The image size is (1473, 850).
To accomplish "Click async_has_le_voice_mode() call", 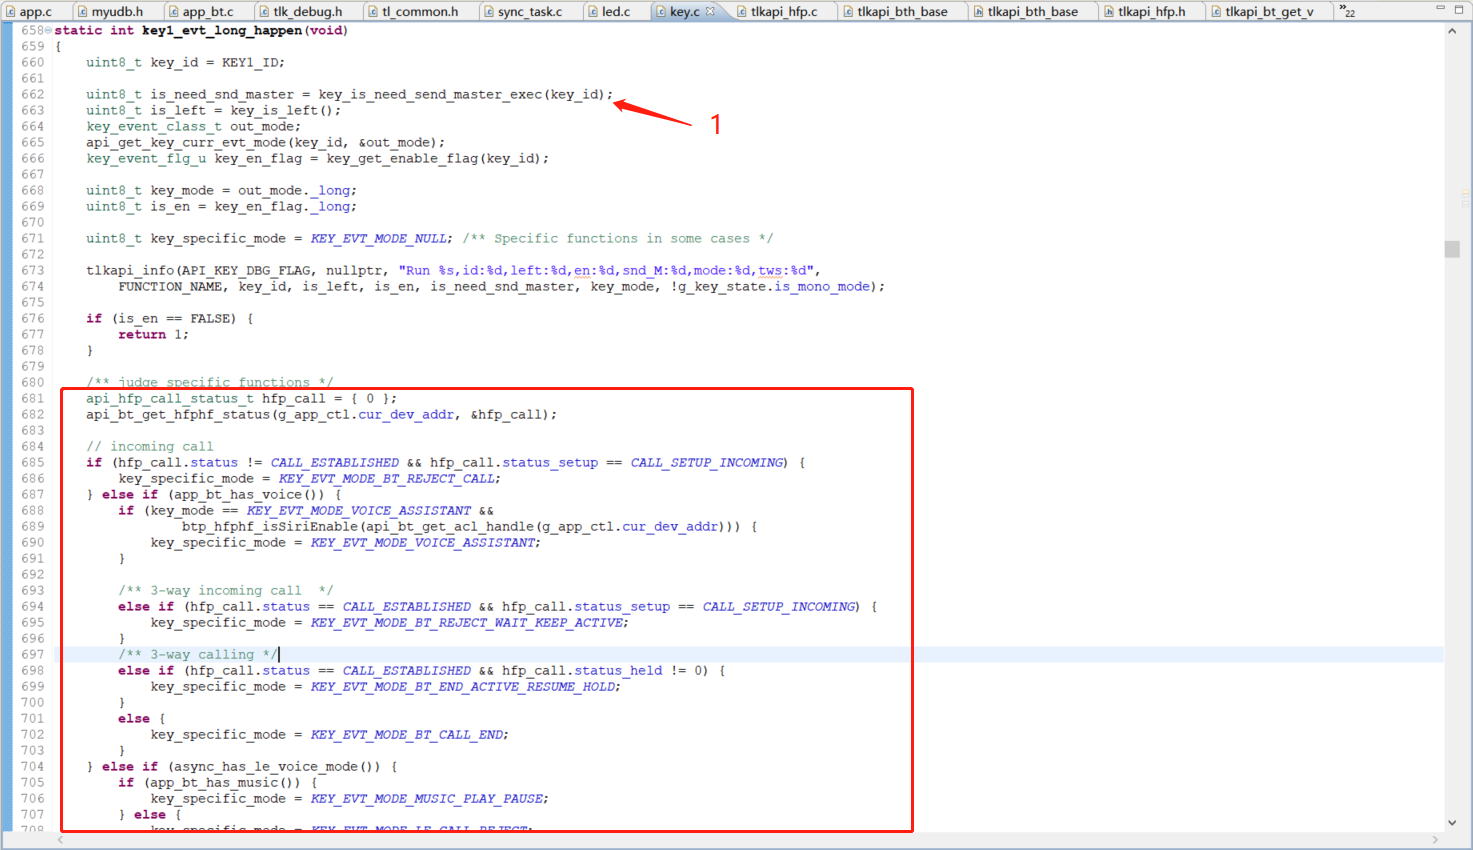I will point(278,767).
